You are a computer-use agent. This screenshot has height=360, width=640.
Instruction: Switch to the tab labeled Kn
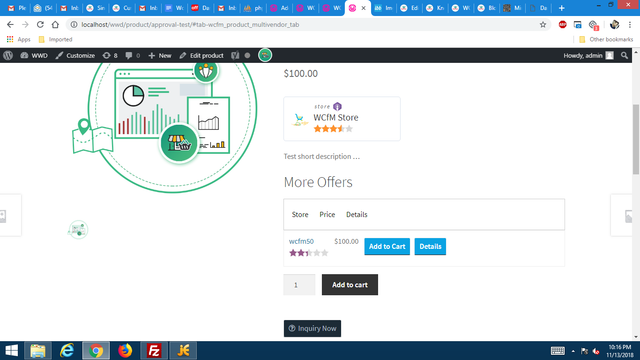[435, 8]
